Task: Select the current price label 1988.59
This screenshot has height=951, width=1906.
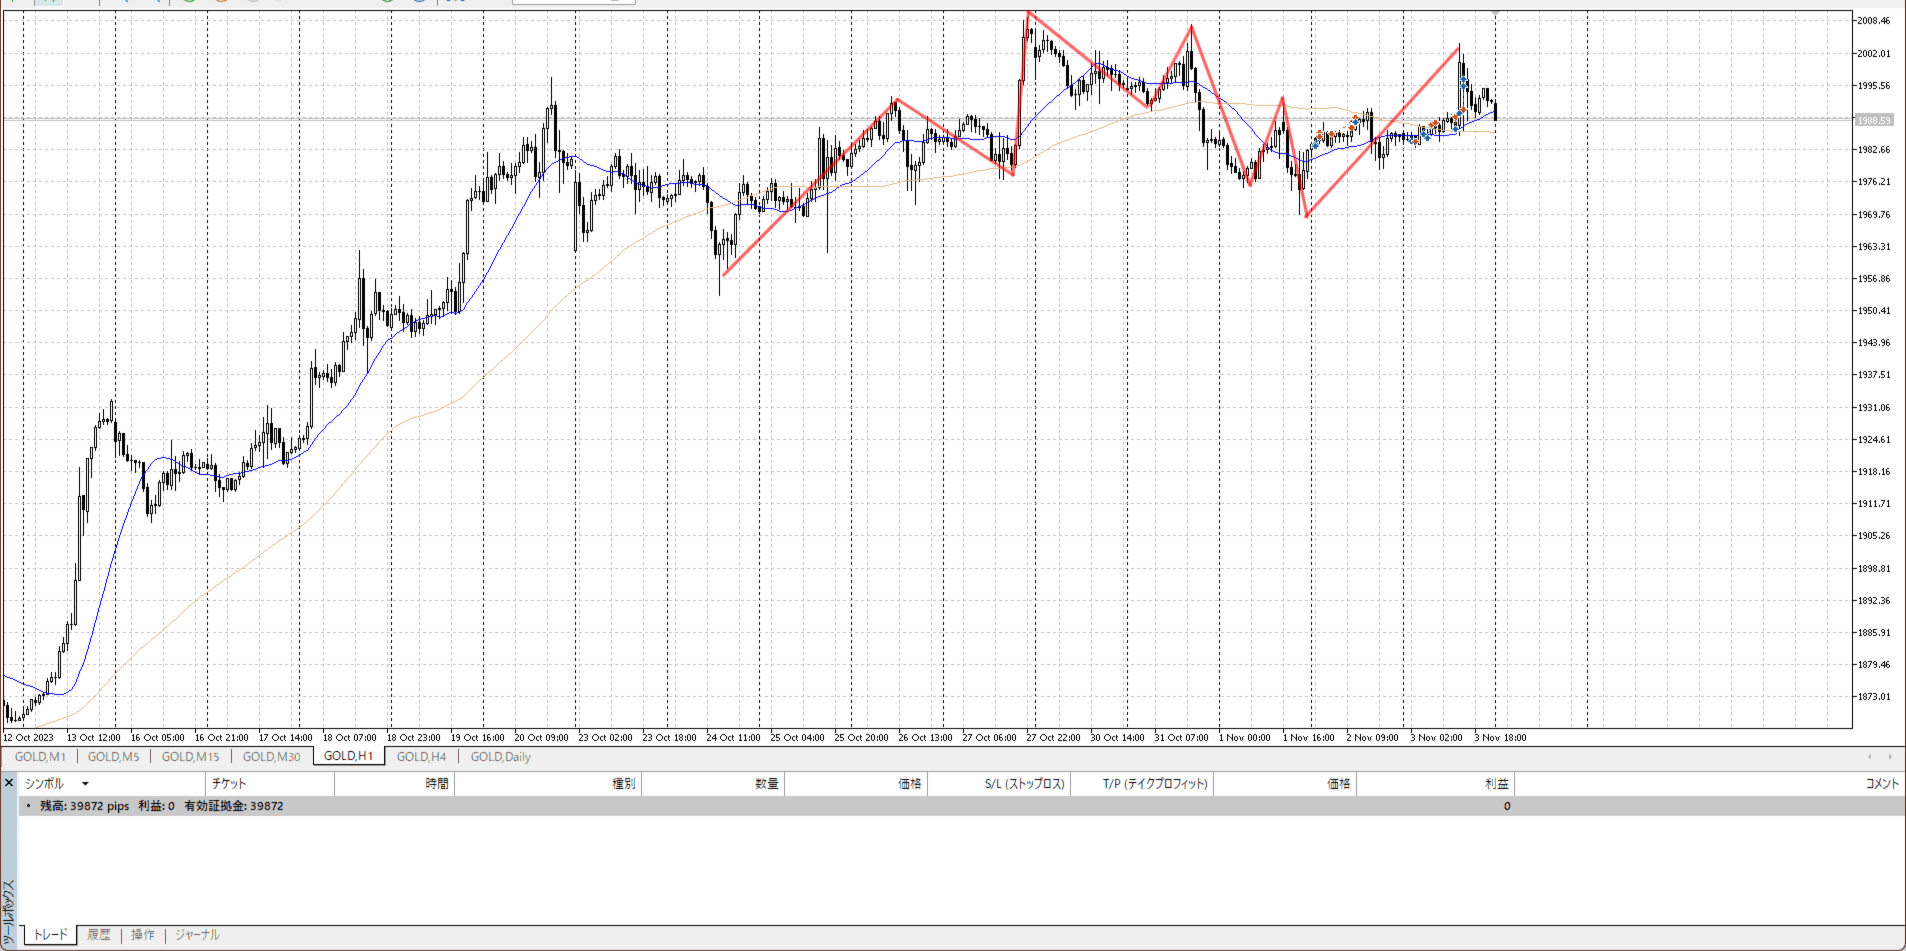Action: pyautogui.click(x=1873, y=120)
